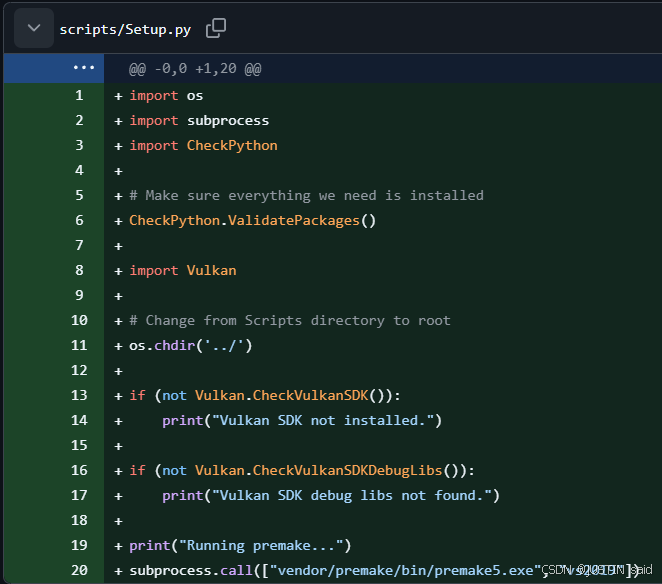Click the 'import Vulkan' code line

click(183, 270)
